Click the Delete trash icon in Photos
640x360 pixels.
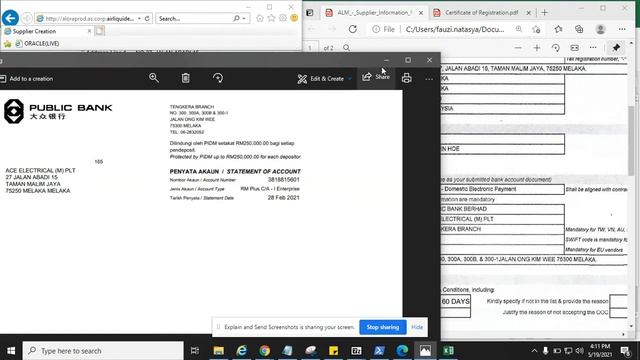pyautogui.click(x=186, y=78)
